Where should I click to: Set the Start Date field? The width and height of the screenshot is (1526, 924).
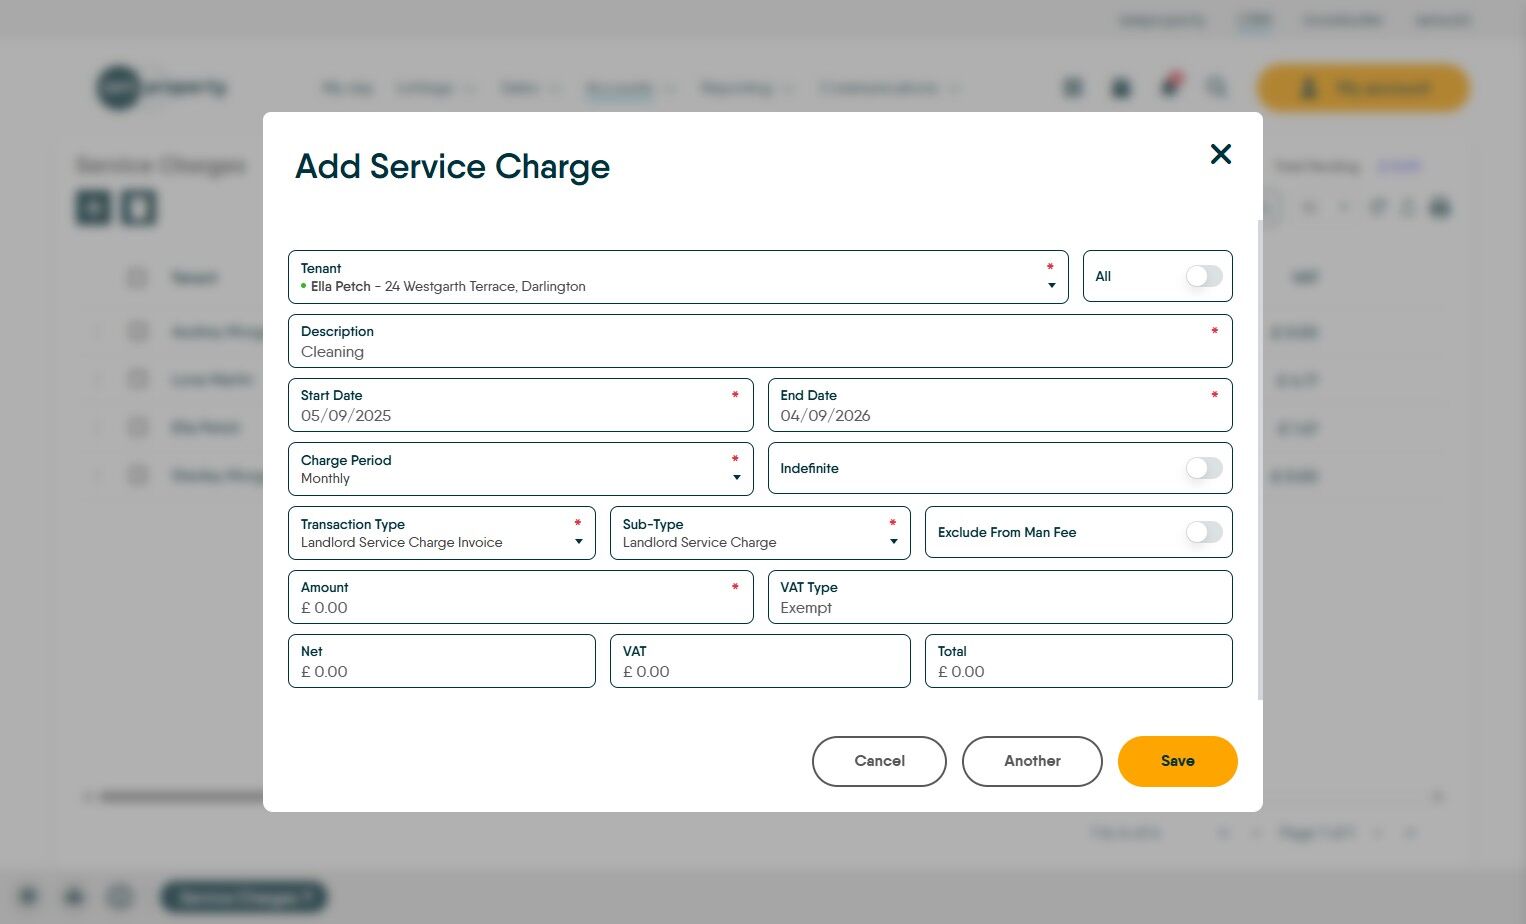coord(520,405)
